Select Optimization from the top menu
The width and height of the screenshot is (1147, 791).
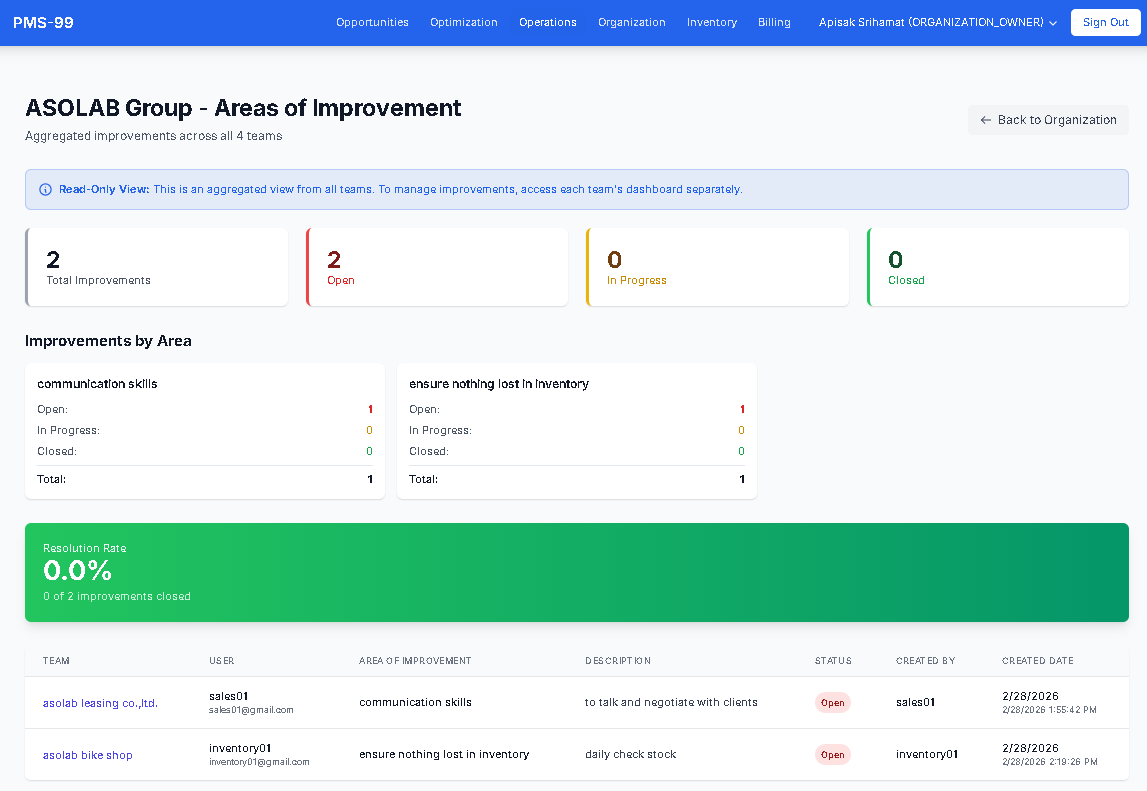(x=463, y=21)
